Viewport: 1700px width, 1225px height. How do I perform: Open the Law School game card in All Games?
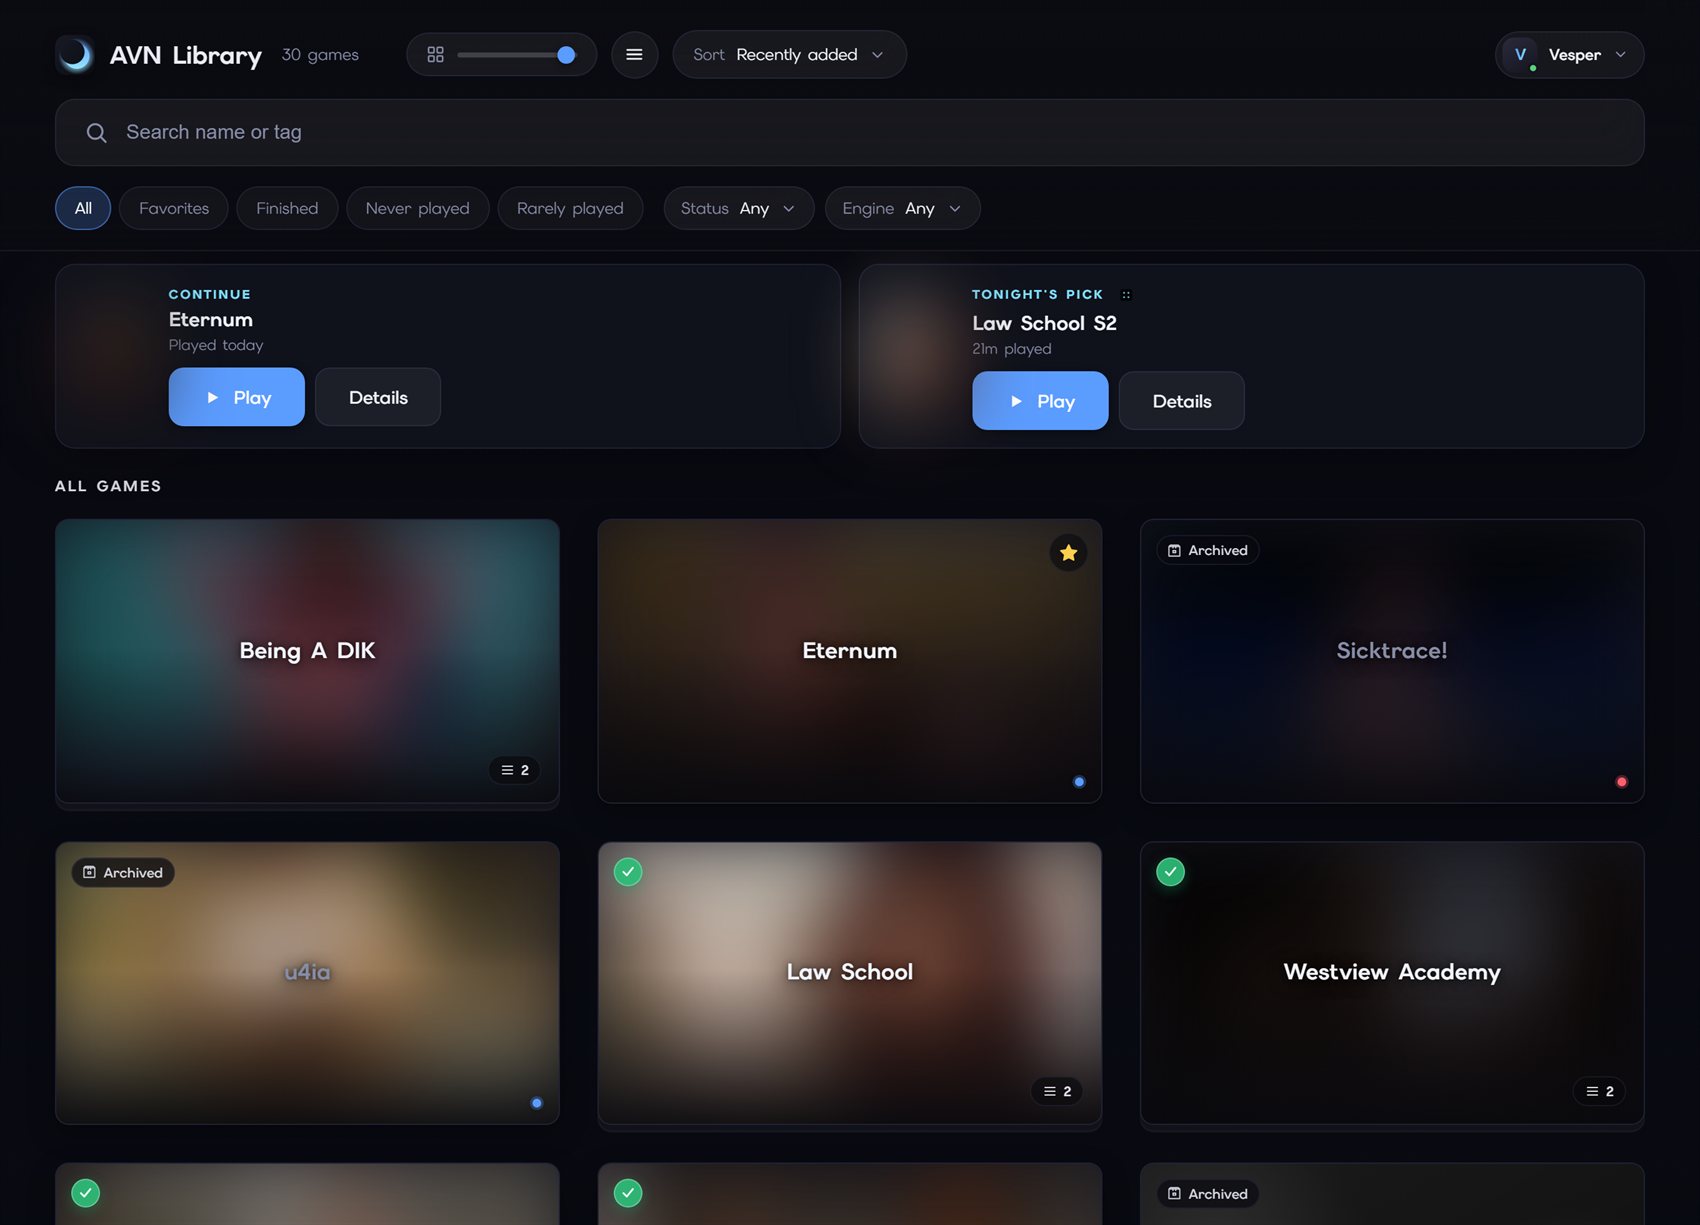(850, 983)
